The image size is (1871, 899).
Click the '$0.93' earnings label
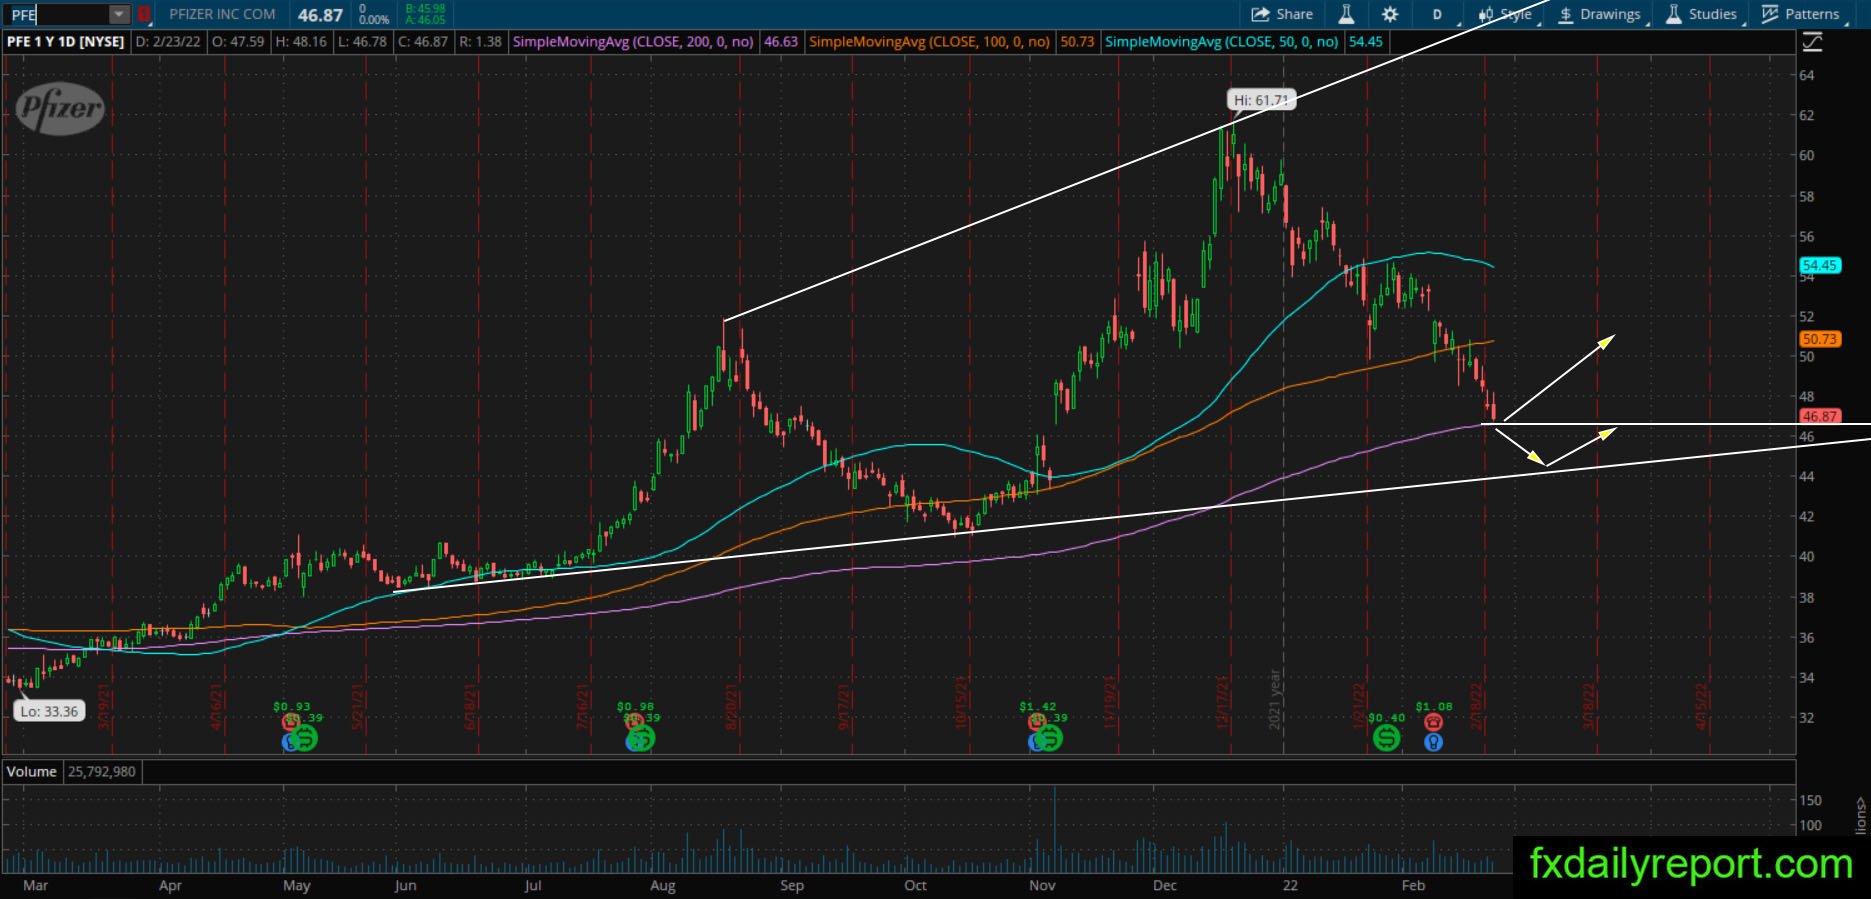[x=292, y=707]
